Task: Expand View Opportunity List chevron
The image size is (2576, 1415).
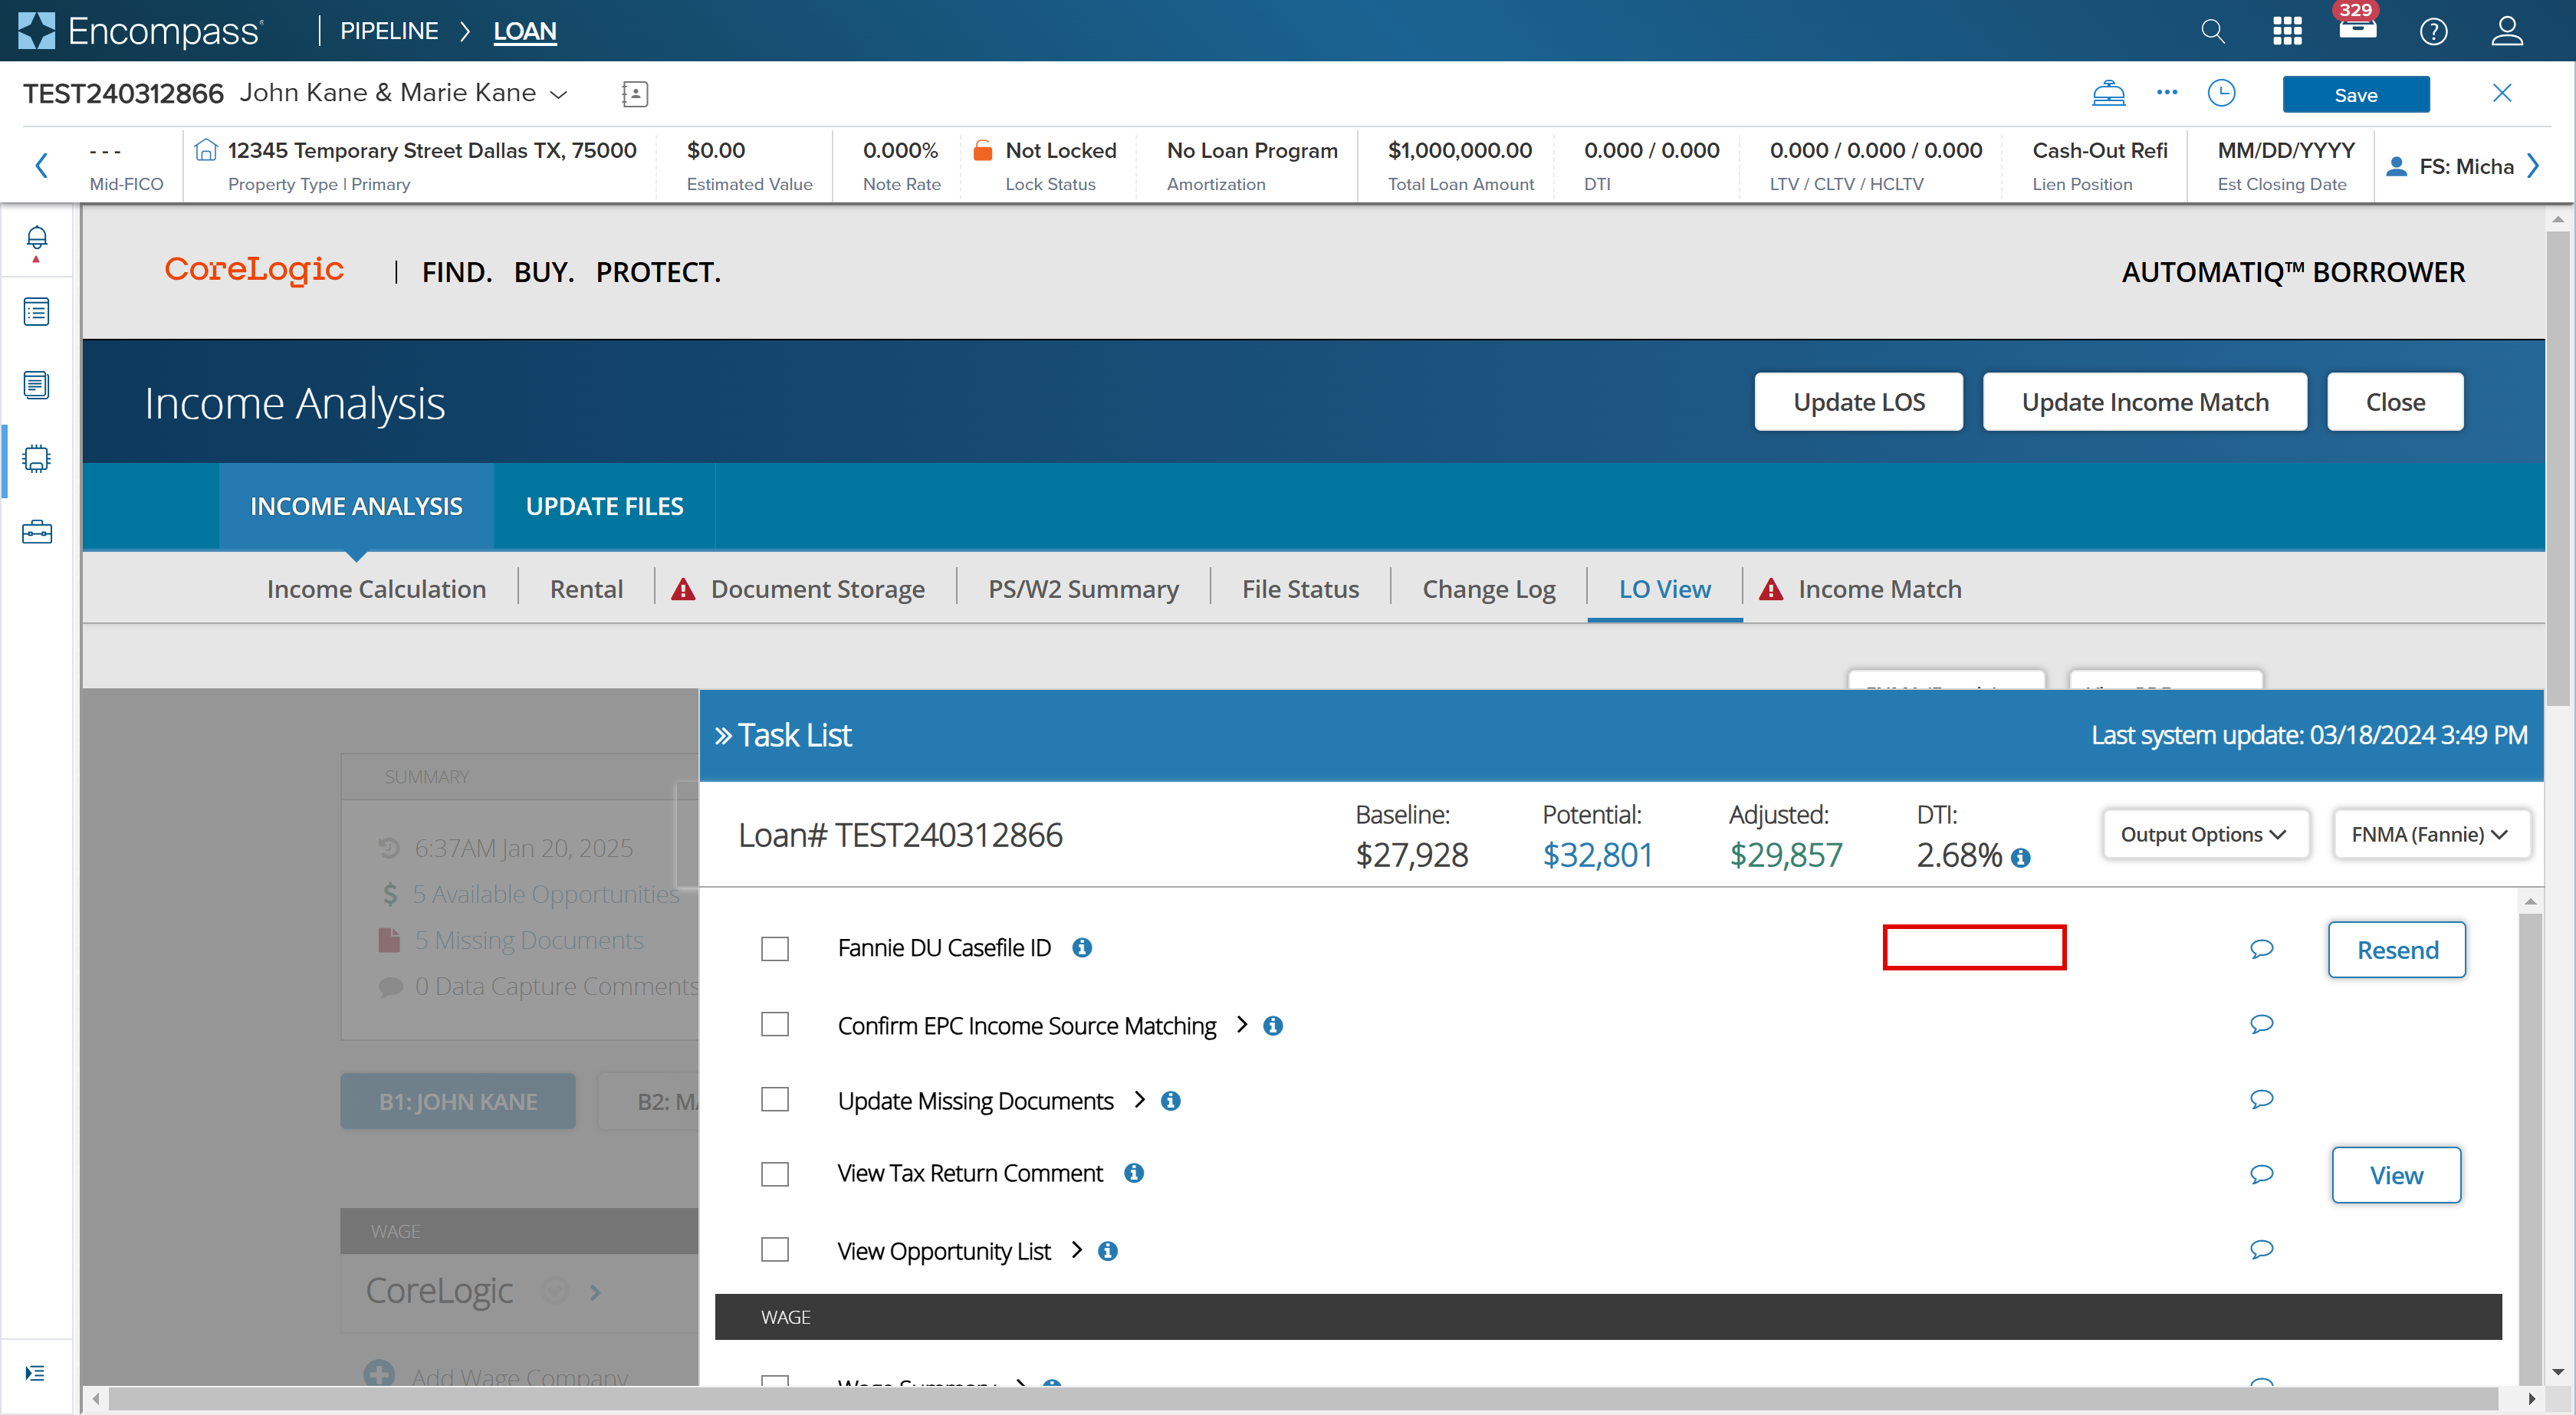Action: click(x=1076, y=1249)
